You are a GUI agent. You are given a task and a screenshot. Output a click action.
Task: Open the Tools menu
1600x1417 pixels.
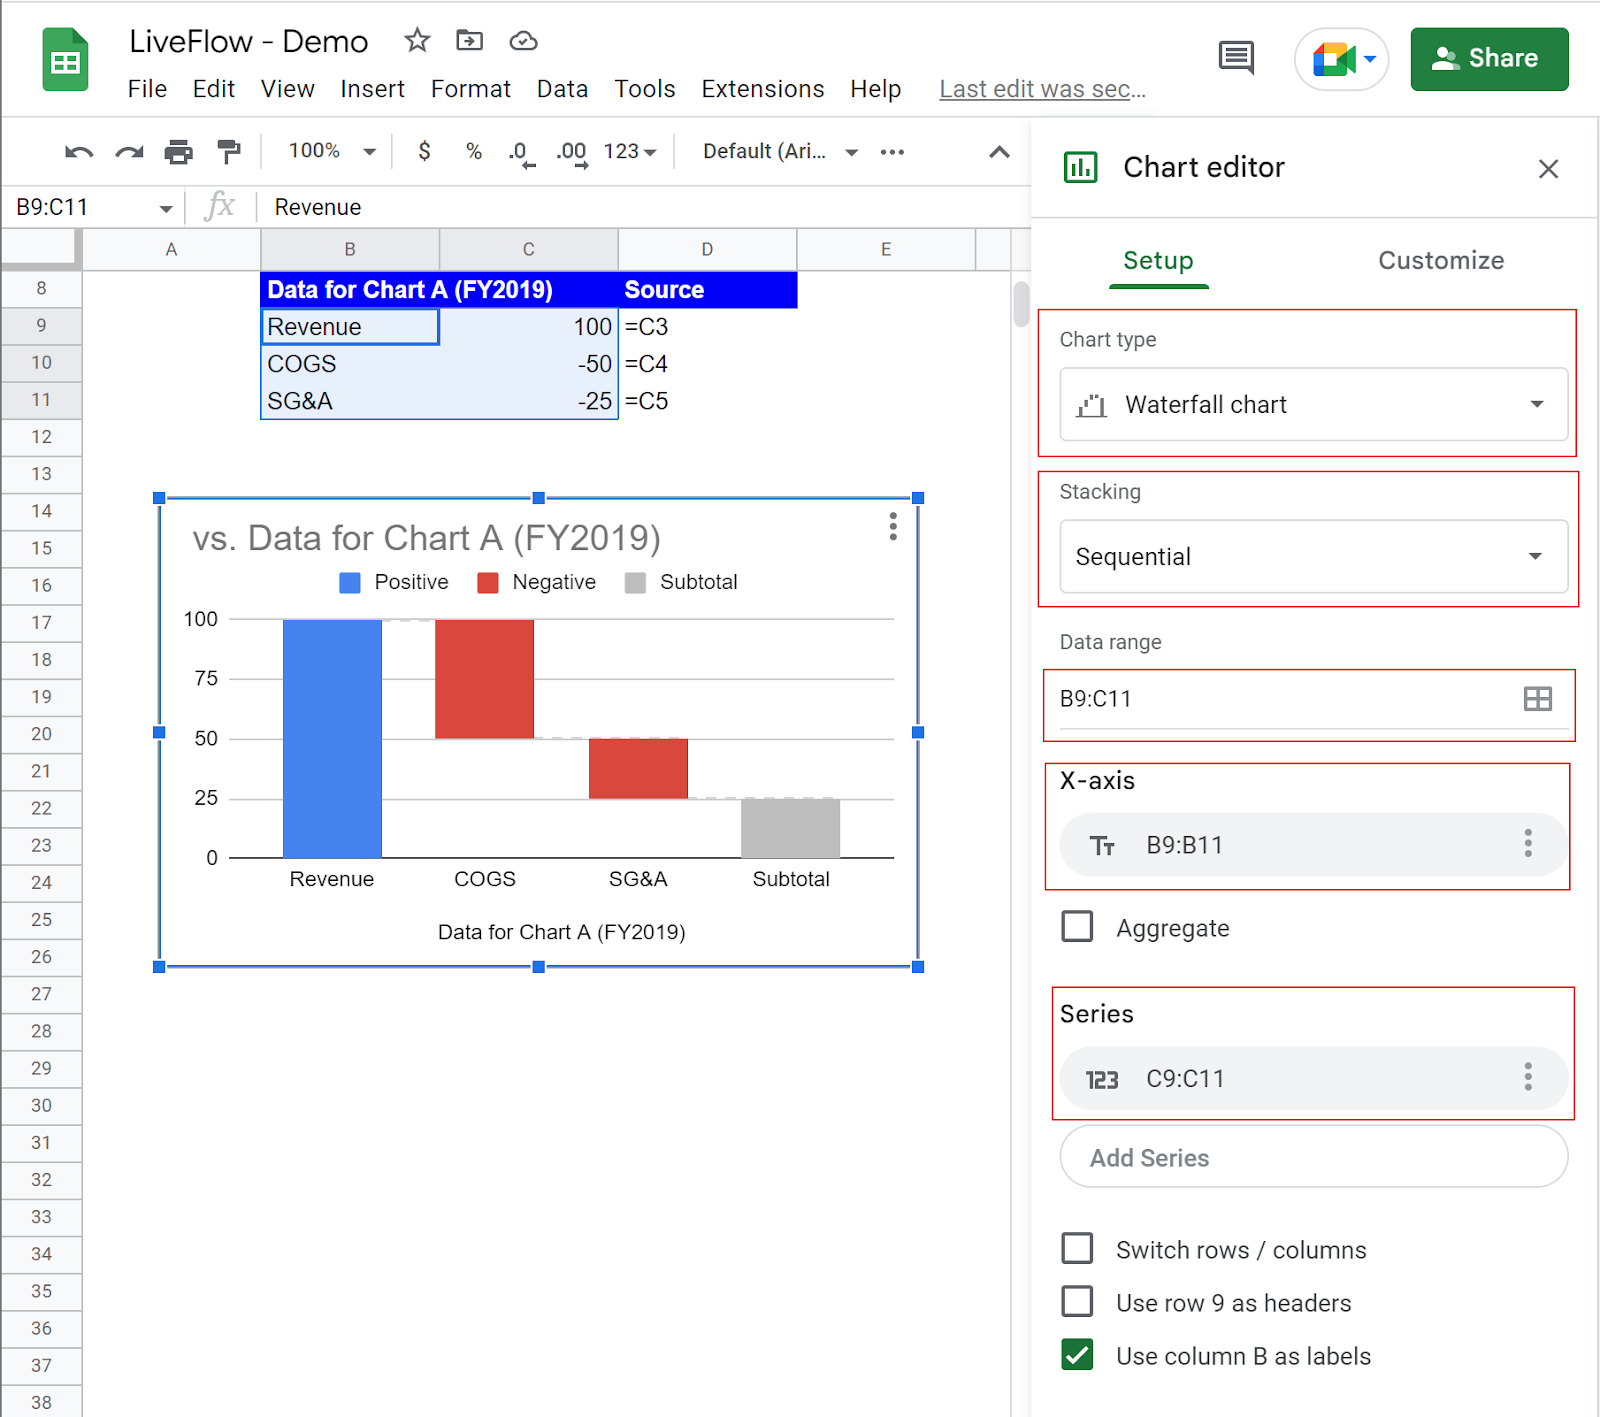point(644,89)
